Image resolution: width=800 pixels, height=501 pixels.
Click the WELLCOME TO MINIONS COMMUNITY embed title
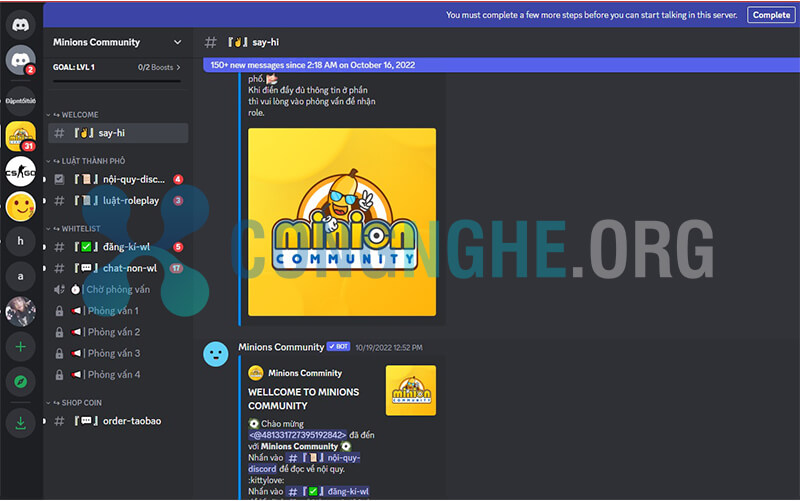point(303,399)
